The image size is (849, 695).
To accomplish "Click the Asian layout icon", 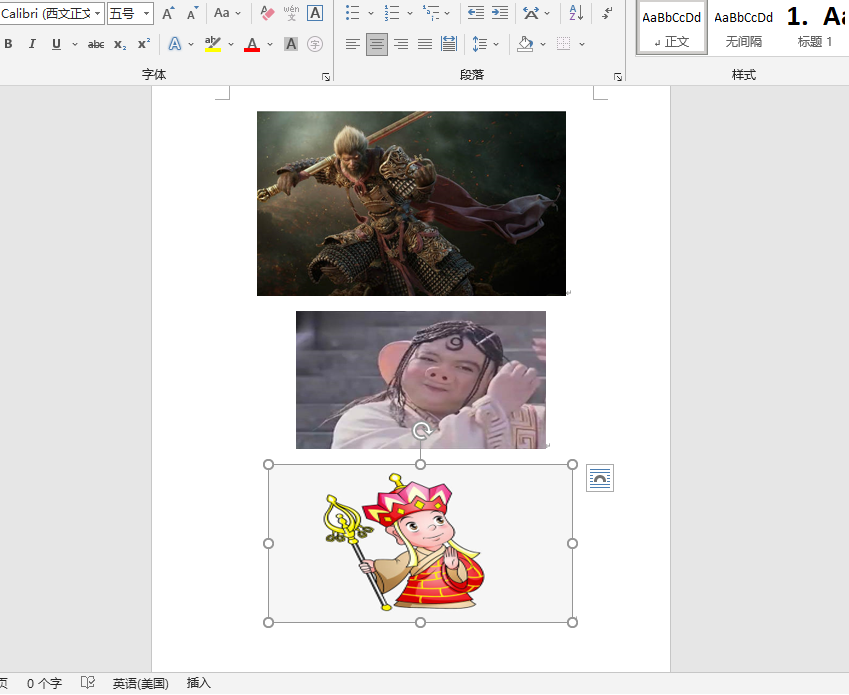I will click(531, 13).
